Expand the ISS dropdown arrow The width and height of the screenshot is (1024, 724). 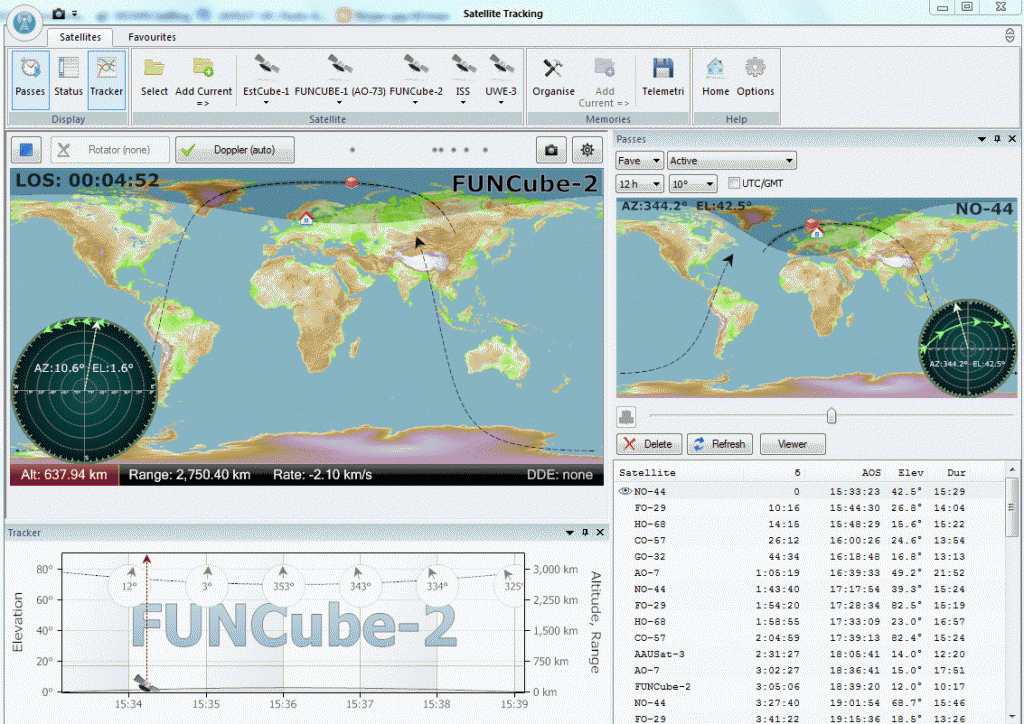click(463, 102)
